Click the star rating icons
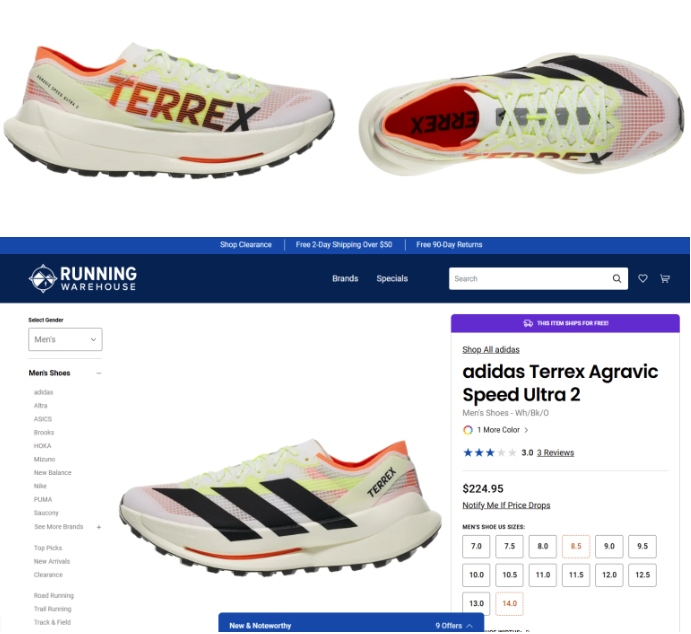This screenshot has width=691, height=634. pos(489,452)
